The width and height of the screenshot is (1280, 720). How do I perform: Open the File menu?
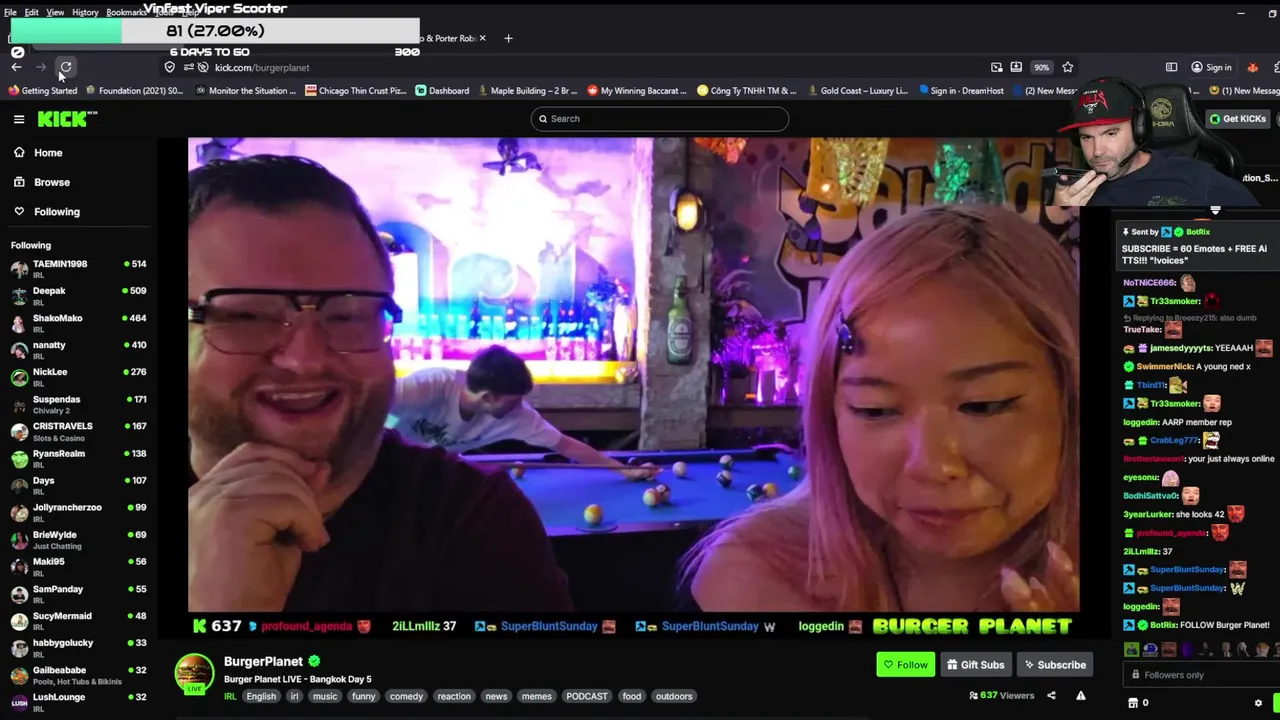tap(10, 12)
